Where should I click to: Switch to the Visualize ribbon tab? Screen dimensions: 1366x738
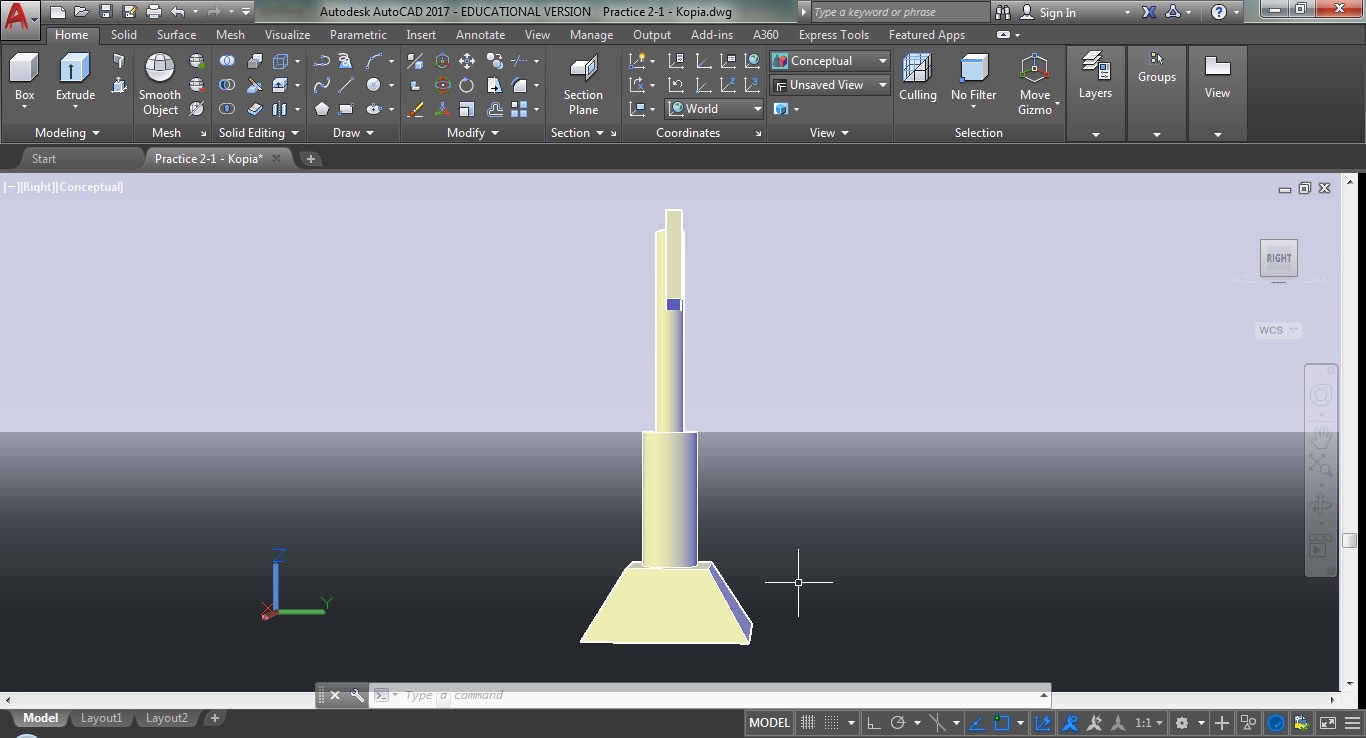click(287, 35)
